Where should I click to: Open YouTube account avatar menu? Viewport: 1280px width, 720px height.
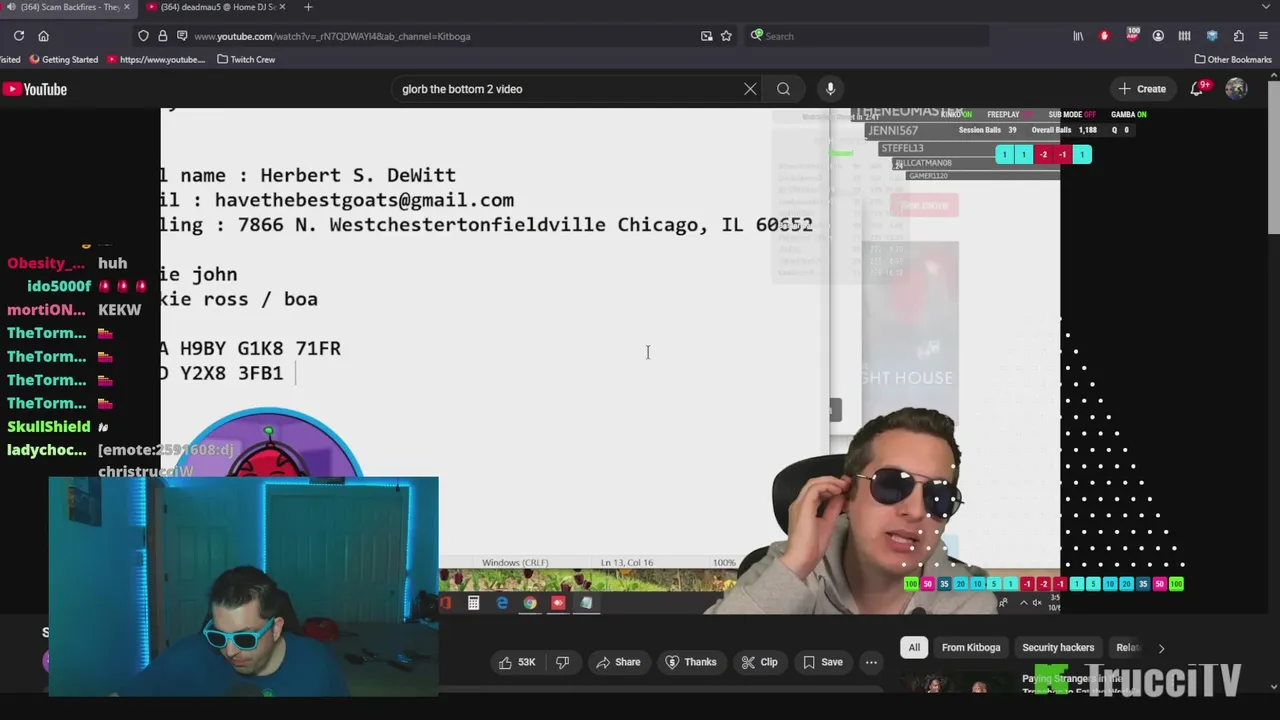point(1236,89)
